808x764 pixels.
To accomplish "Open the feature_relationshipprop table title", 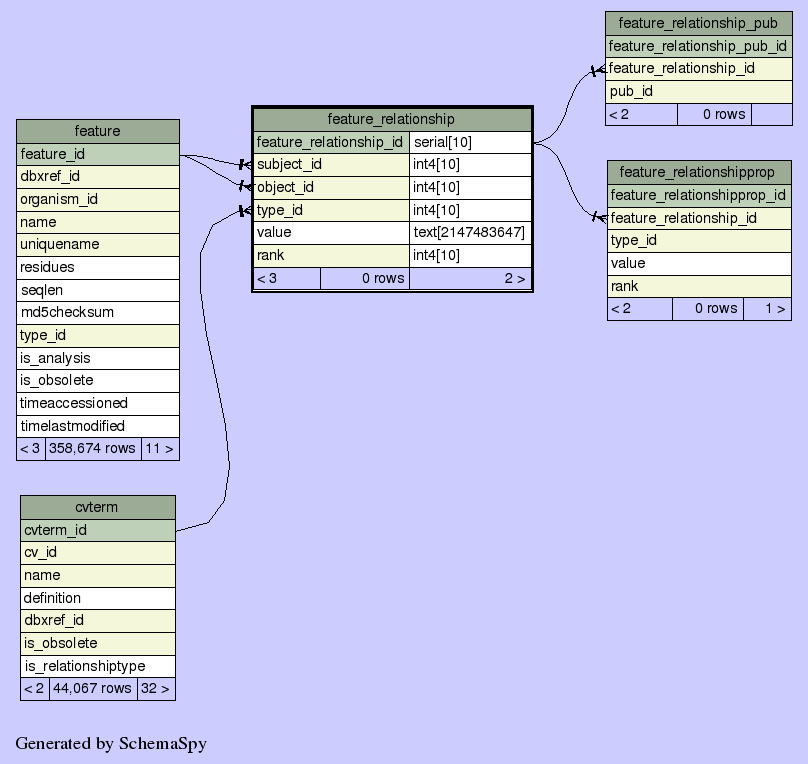I will tap(698, 172).
